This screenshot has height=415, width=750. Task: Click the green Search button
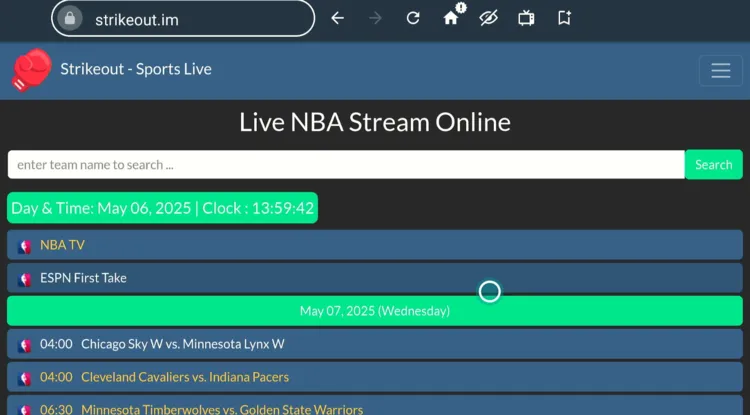point(714,165)
